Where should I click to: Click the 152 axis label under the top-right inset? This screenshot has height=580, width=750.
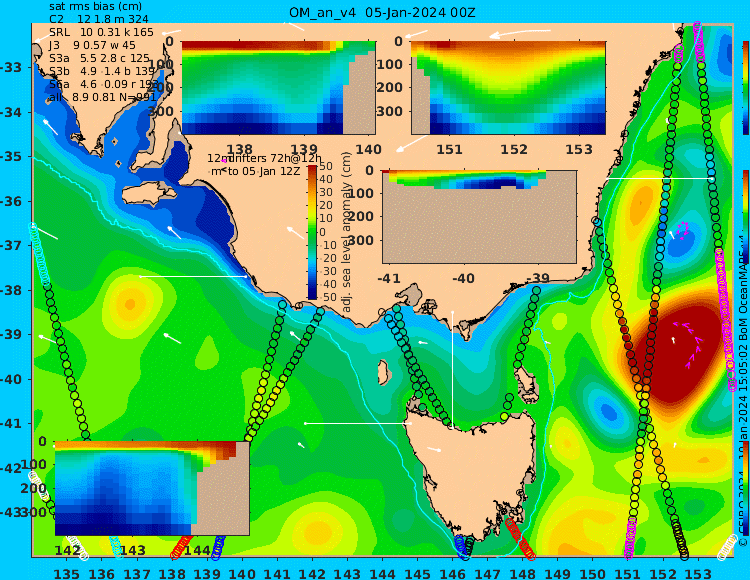point(514,150)
